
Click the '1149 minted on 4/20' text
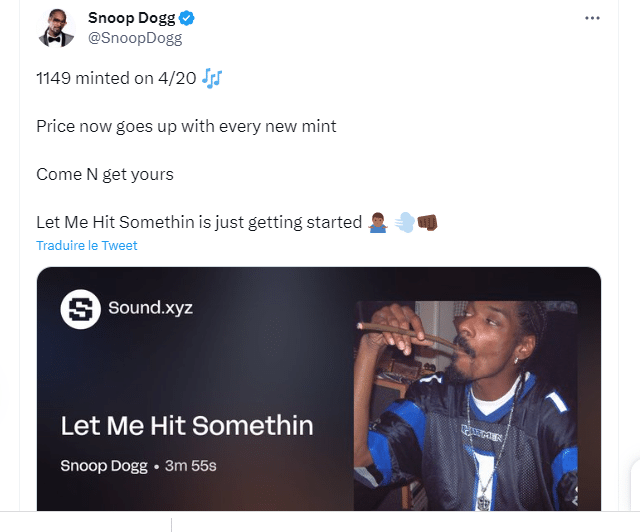(116, 78)
